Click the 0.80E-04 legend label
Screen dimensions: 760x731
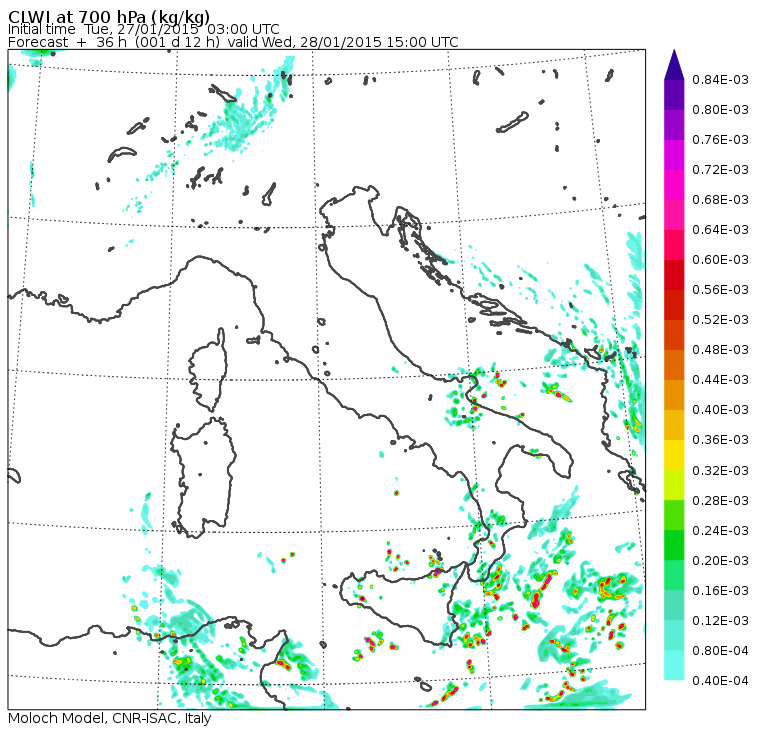pyautogui.click(x=720, y=652)
